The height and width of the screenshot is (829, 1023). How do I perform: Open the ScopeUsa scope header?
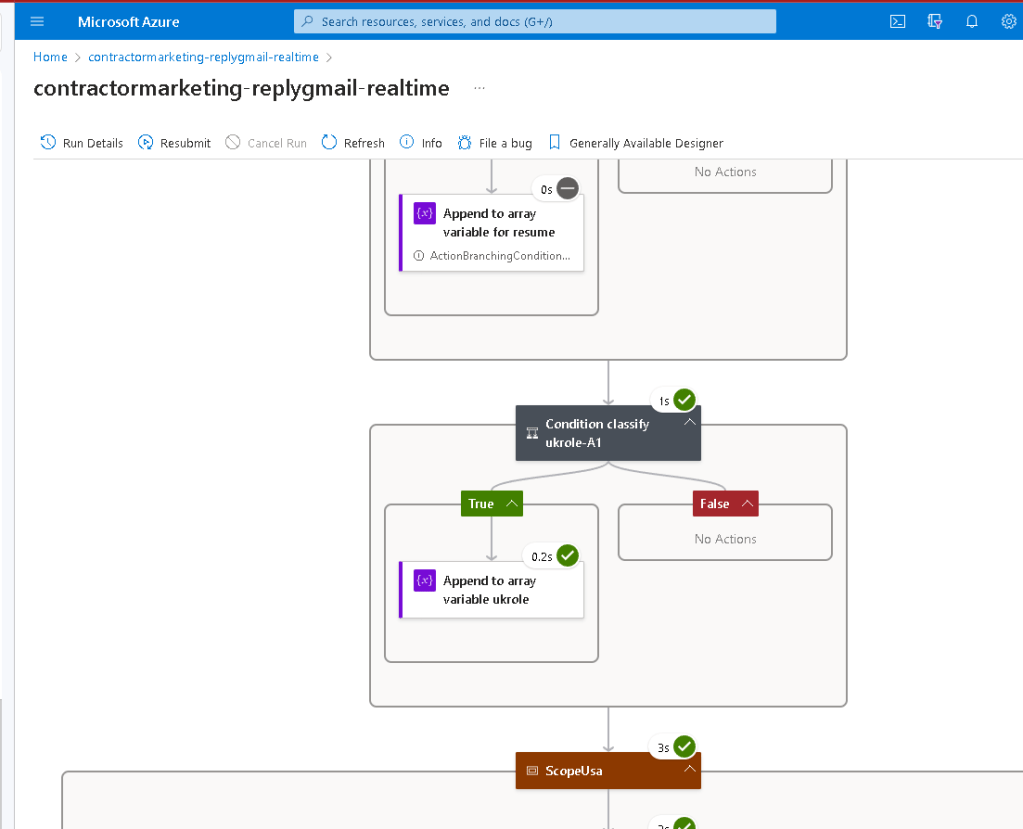point(608,770)
